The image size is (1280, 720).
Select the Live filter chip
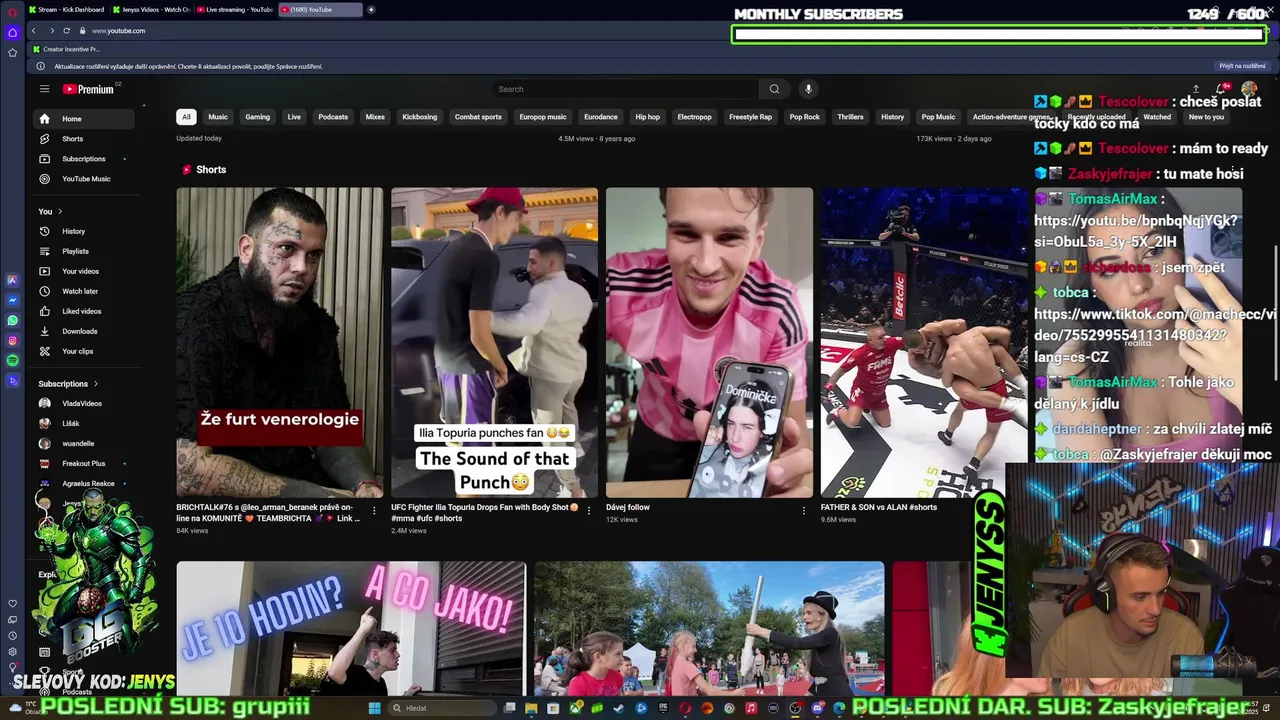pos(294,117)
